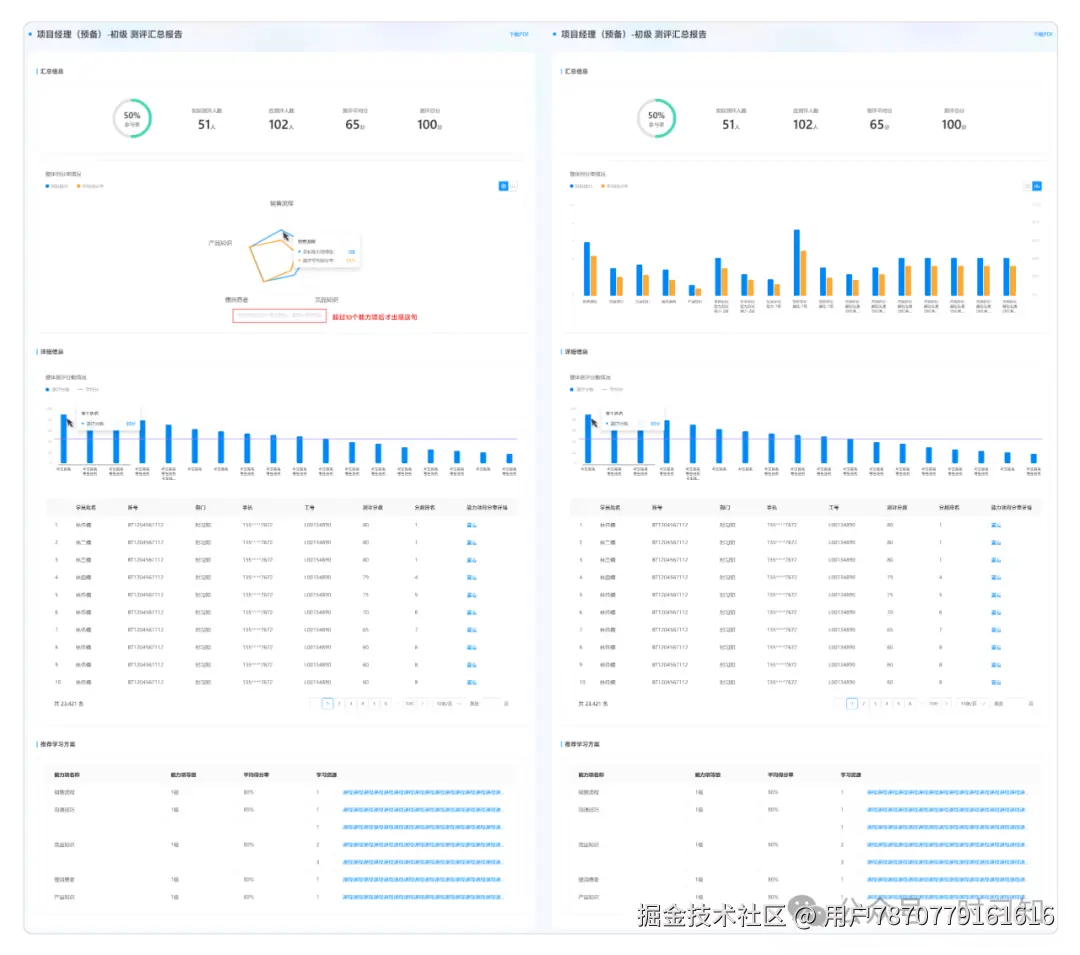Click value 51 in left summary stats

pos(205,125)
